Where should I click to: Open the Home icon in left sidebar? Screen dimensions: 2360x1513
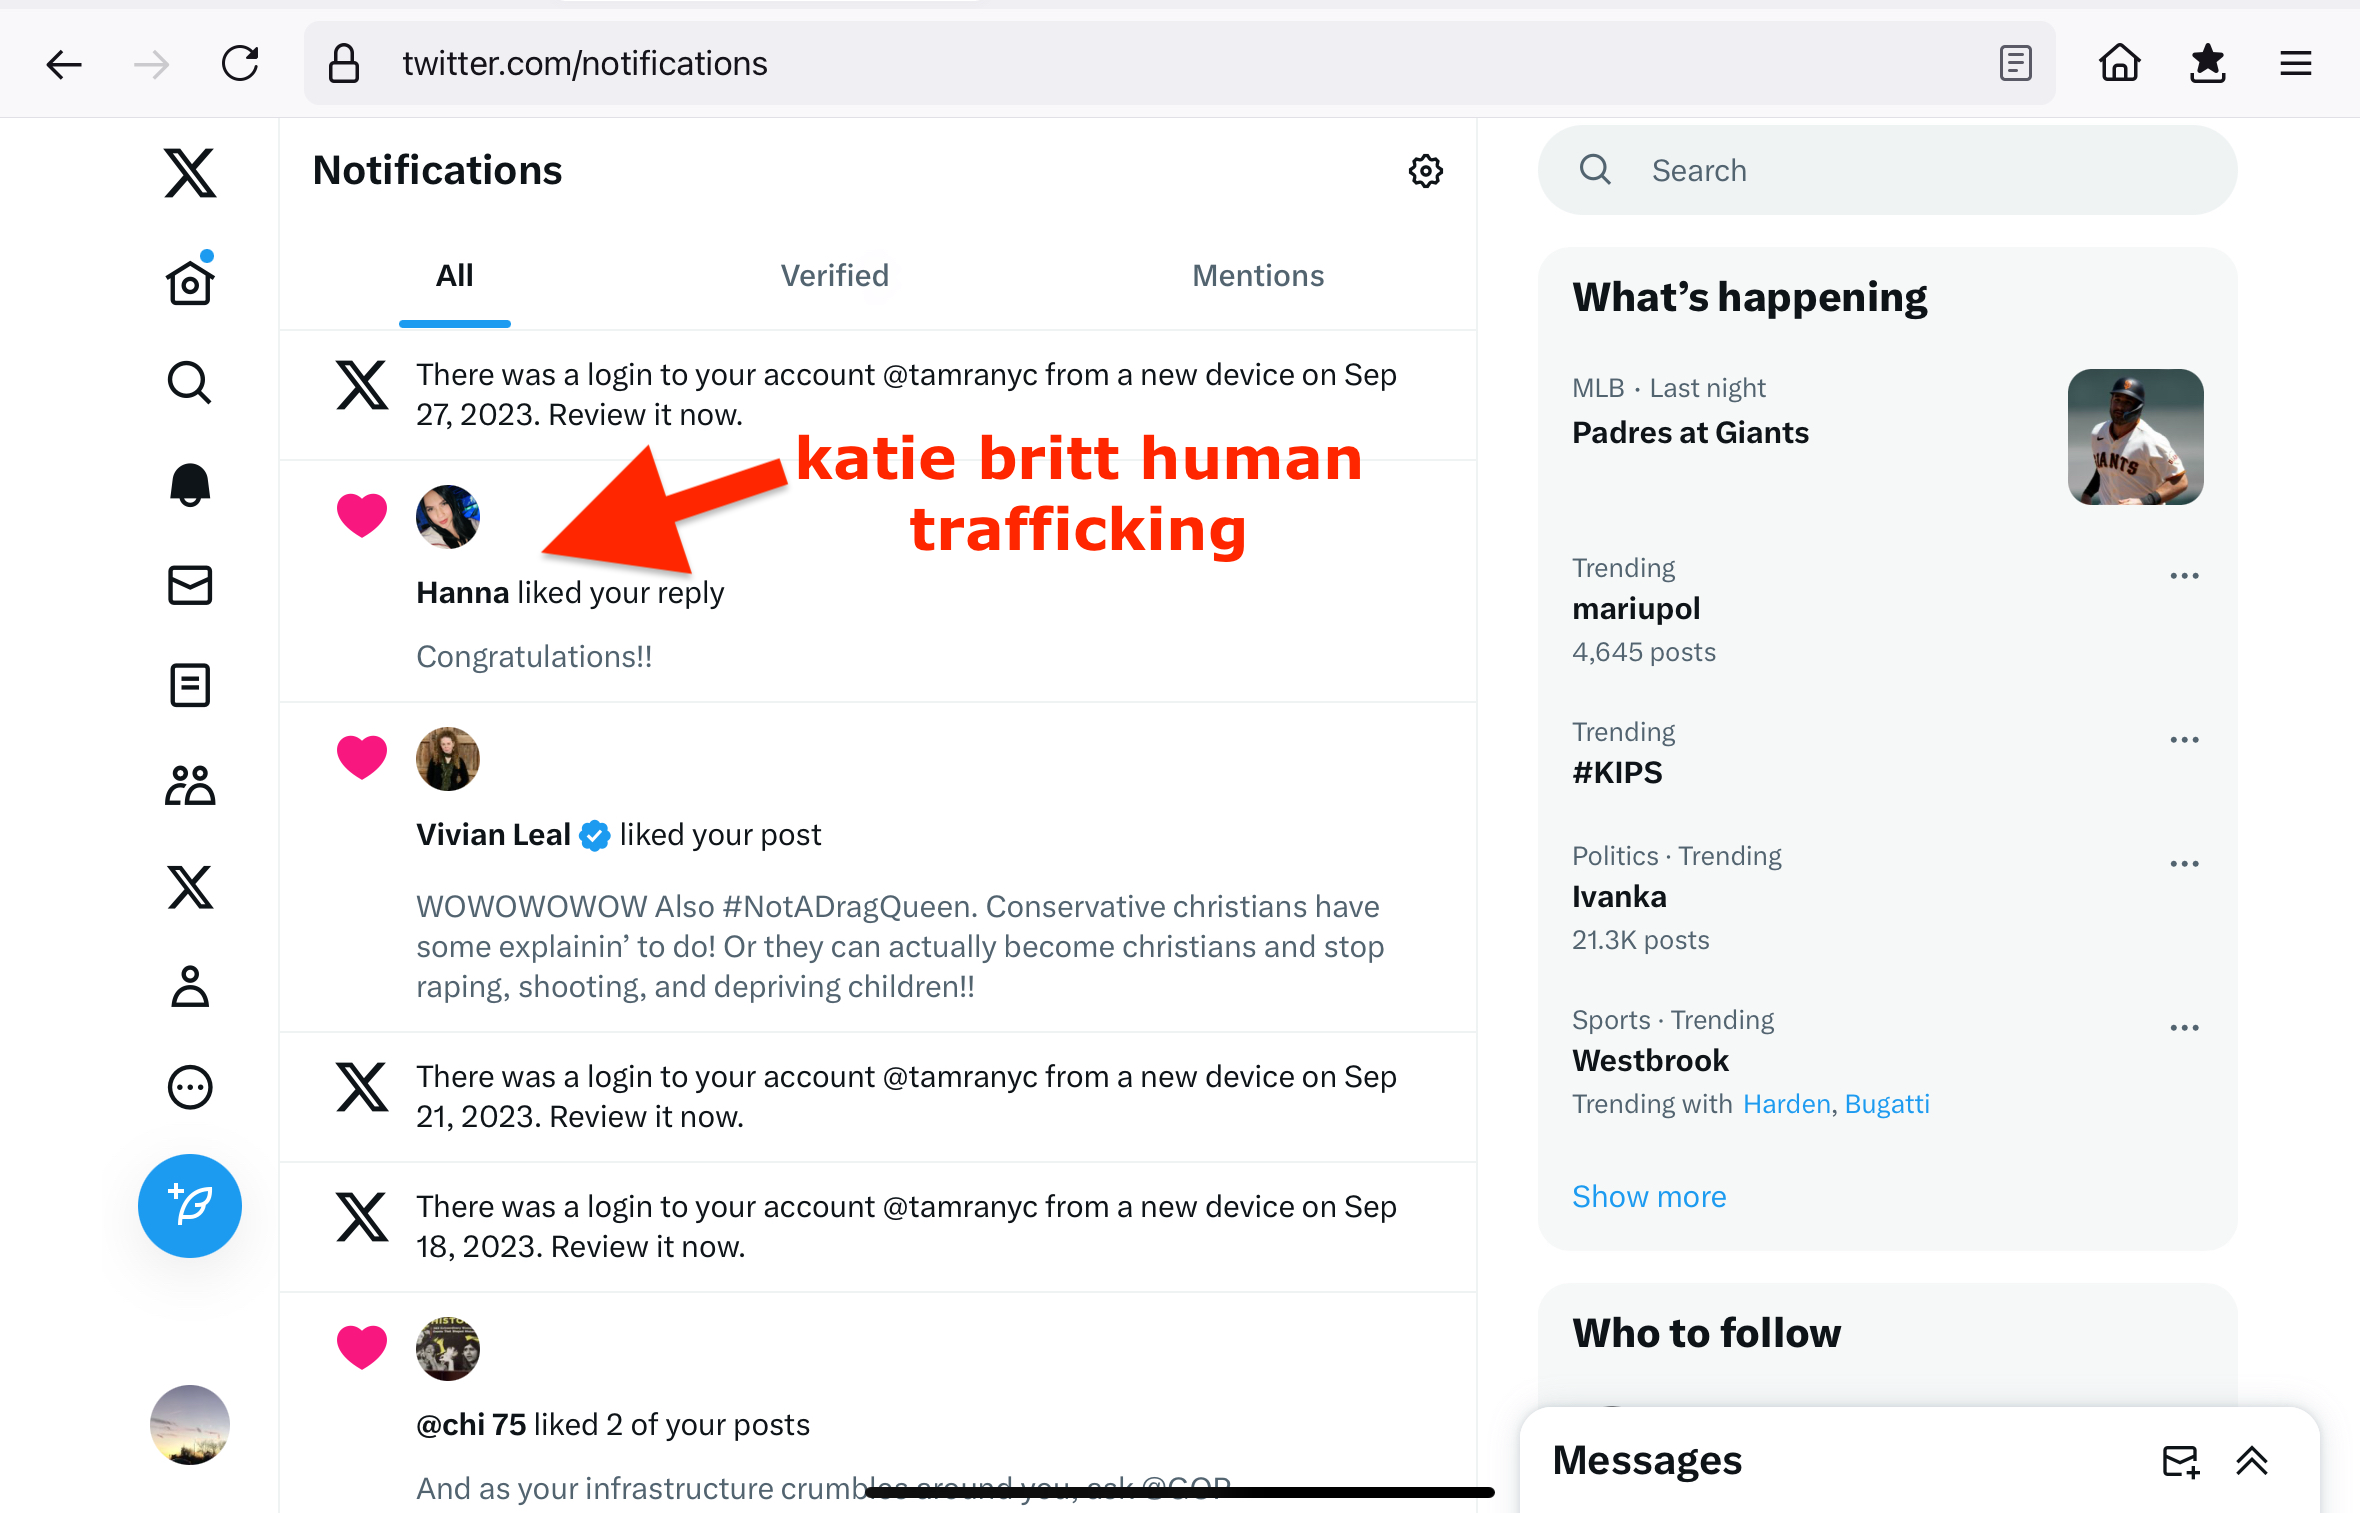tap(190, 283)
